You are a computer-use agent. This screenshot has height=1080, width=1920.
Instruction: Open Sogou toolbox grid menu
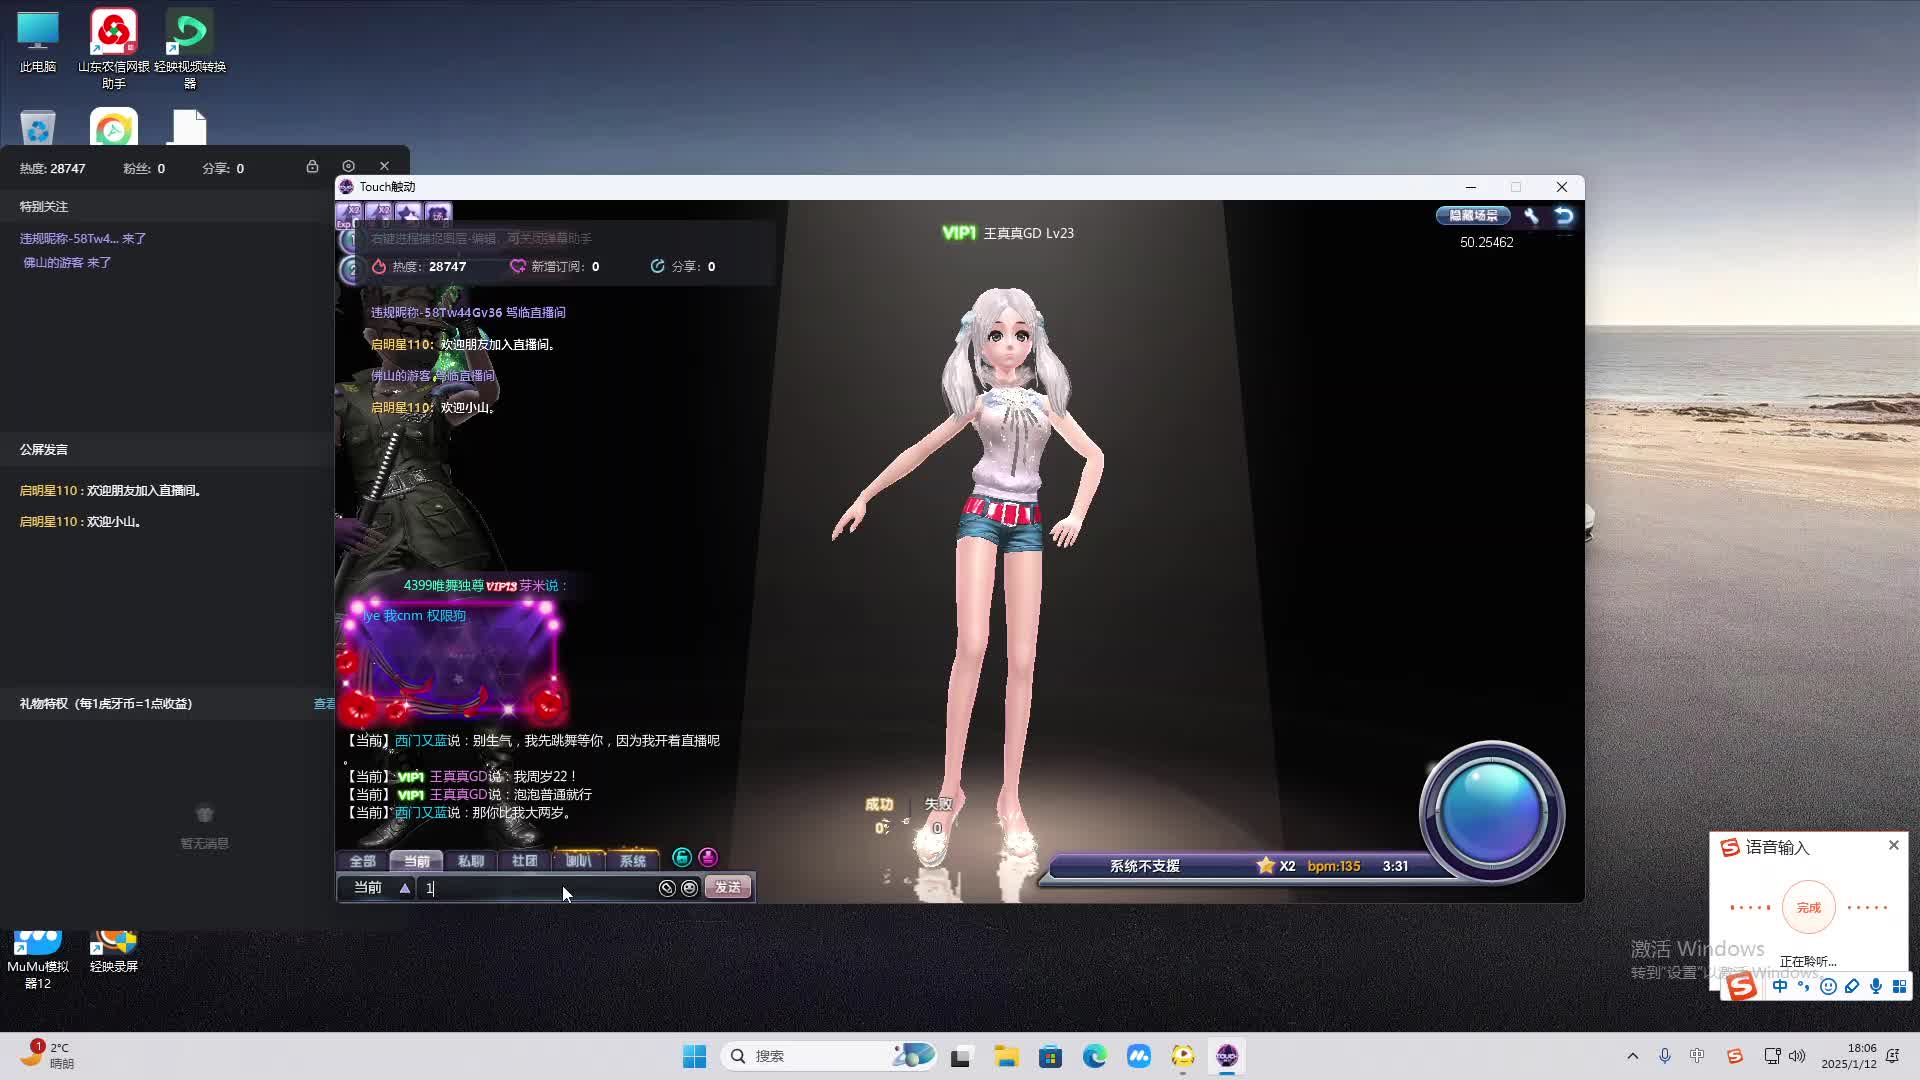coord(1899,987)
